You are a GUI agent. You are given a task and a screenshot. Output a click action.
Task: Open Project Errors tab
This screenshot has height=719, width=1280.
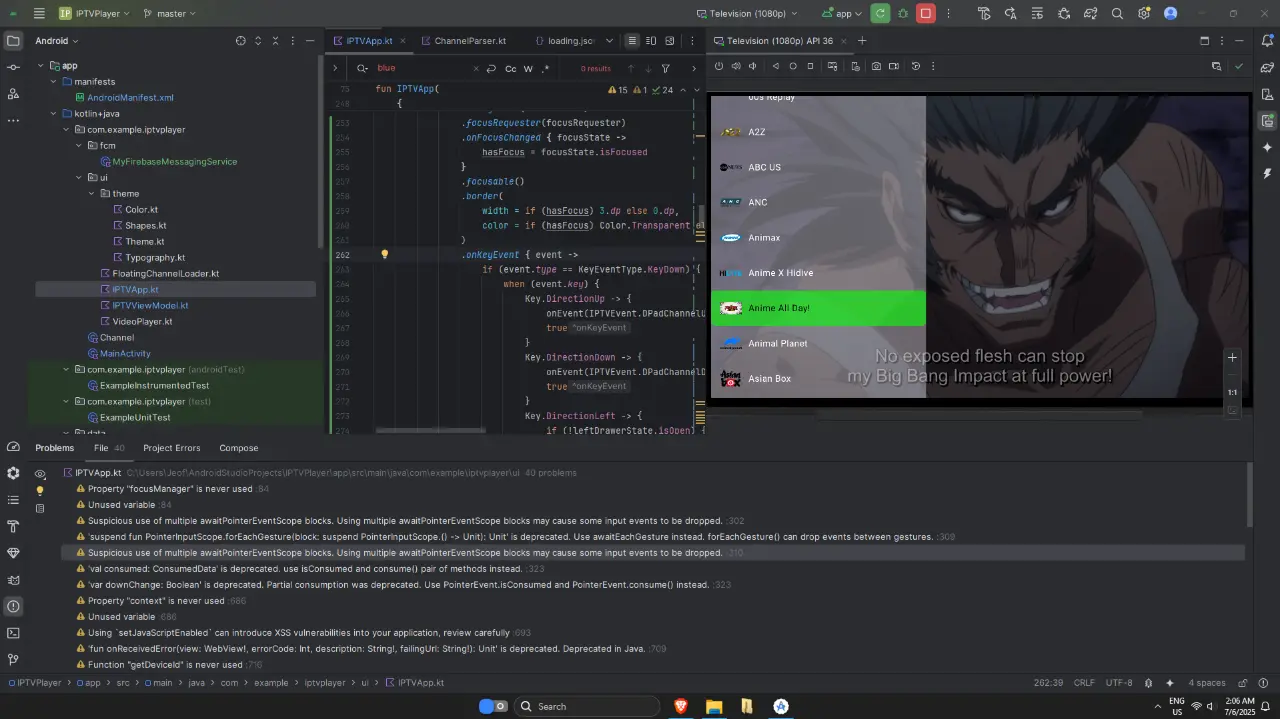[172, 448]
